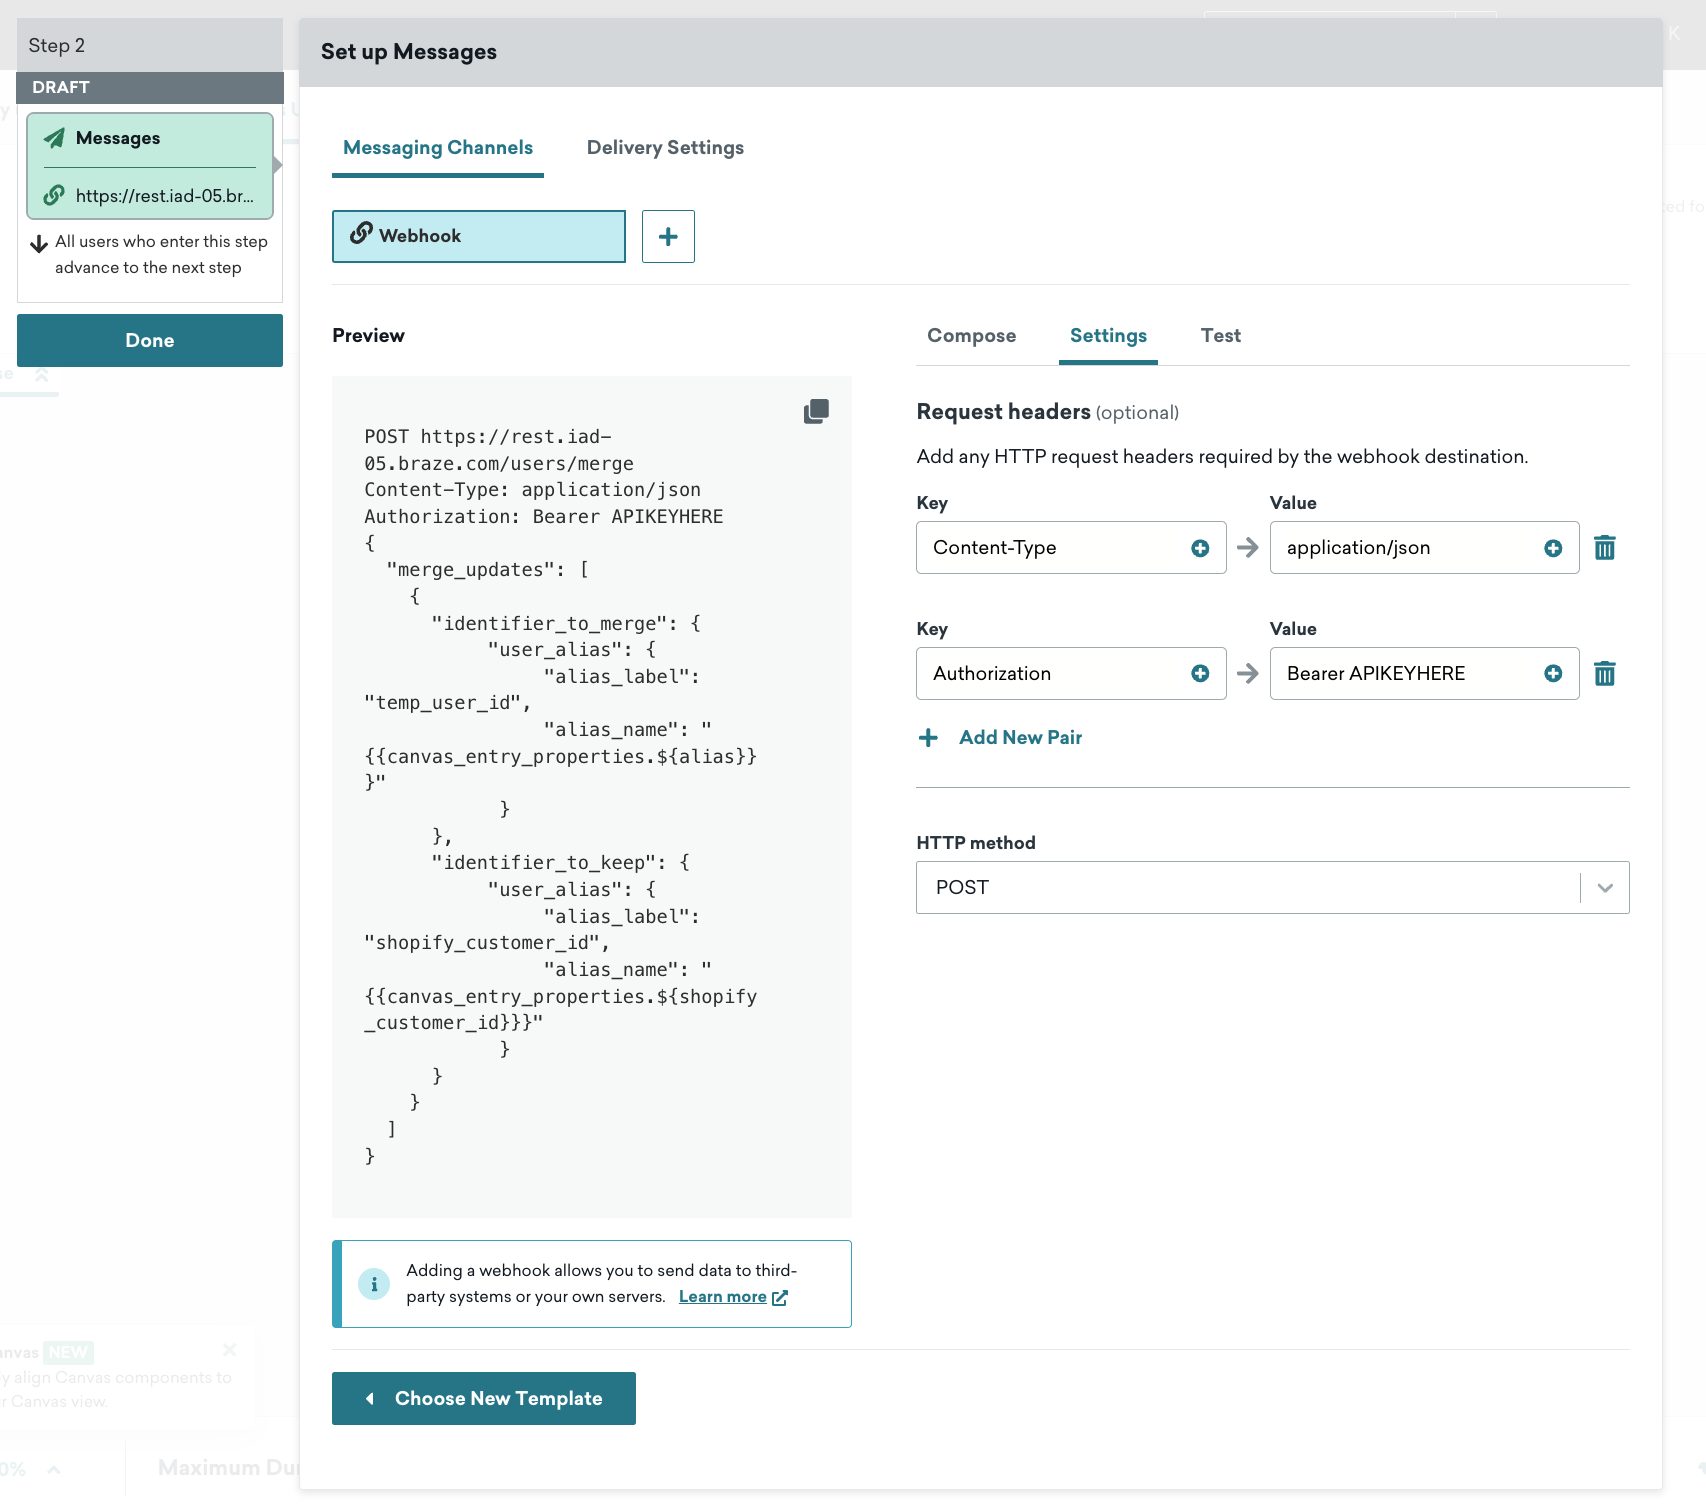Click the application/json value input field
This screenshot has width=1706, height=1506.
1424,548
